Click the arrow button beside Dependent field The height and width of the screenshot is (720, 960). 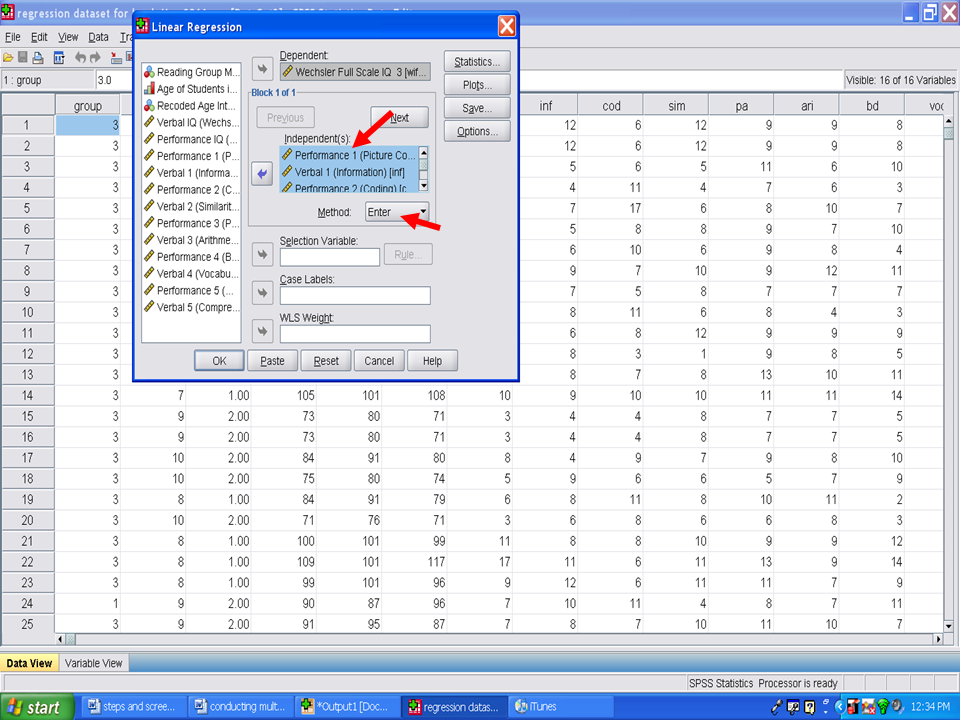coord(263,69)
